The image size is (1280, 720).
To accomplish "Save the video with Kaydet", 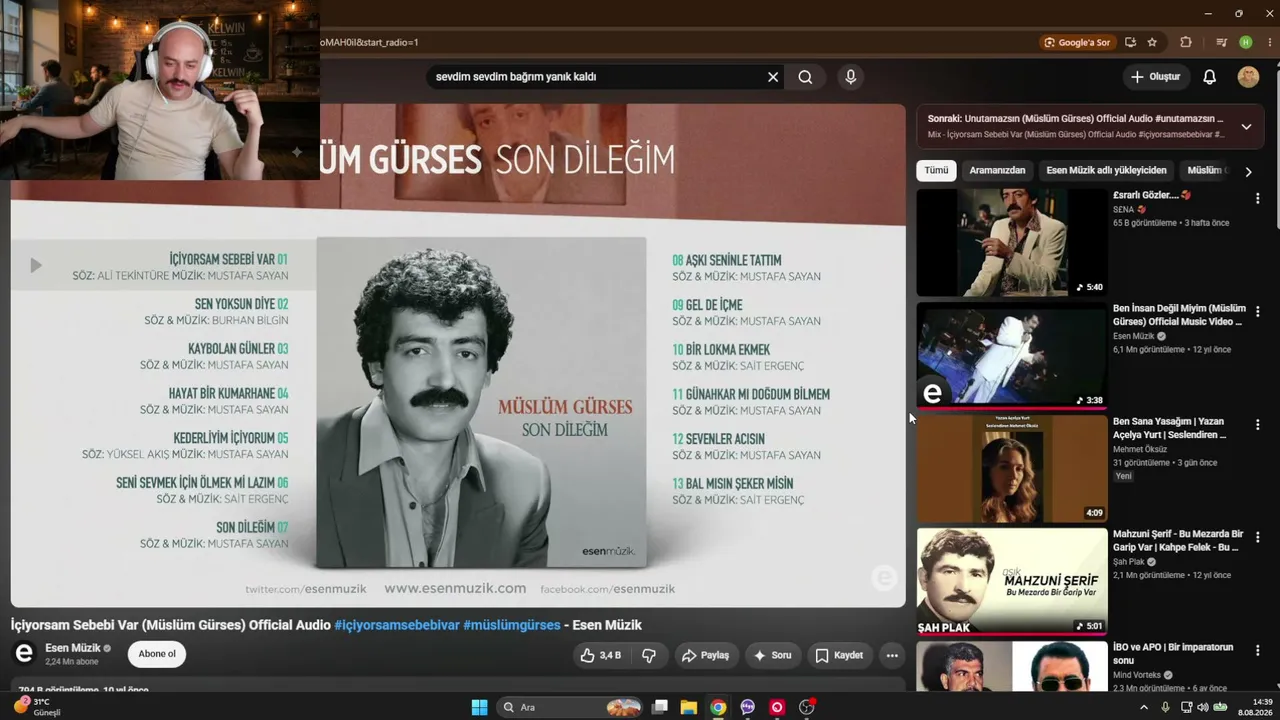I will point(839,655).
